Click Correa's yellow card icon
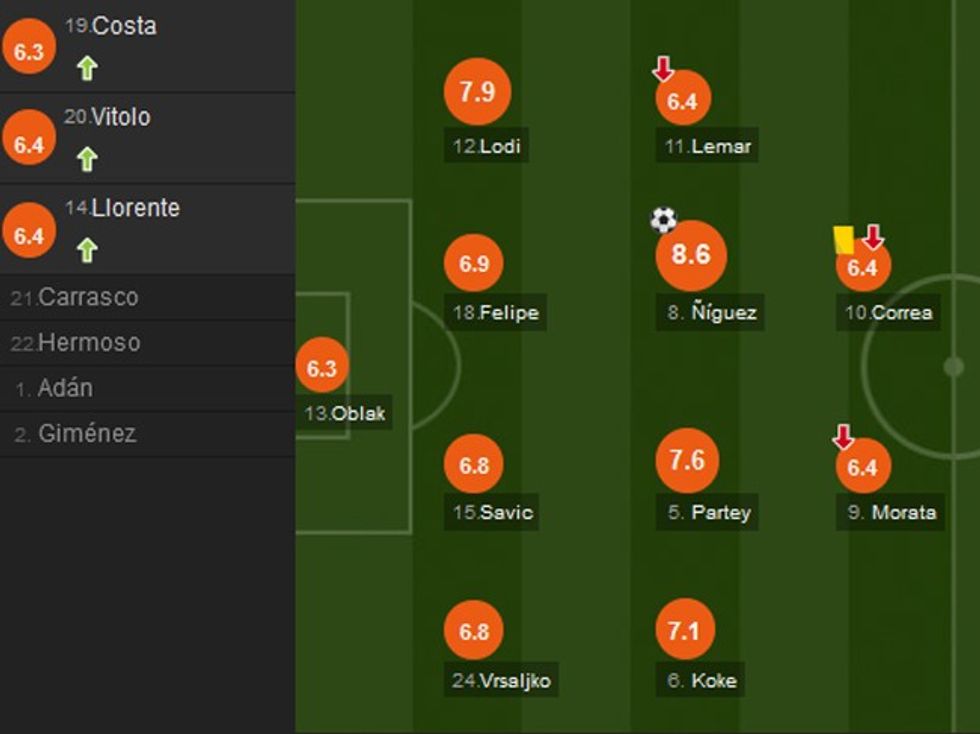 (842, 239)
